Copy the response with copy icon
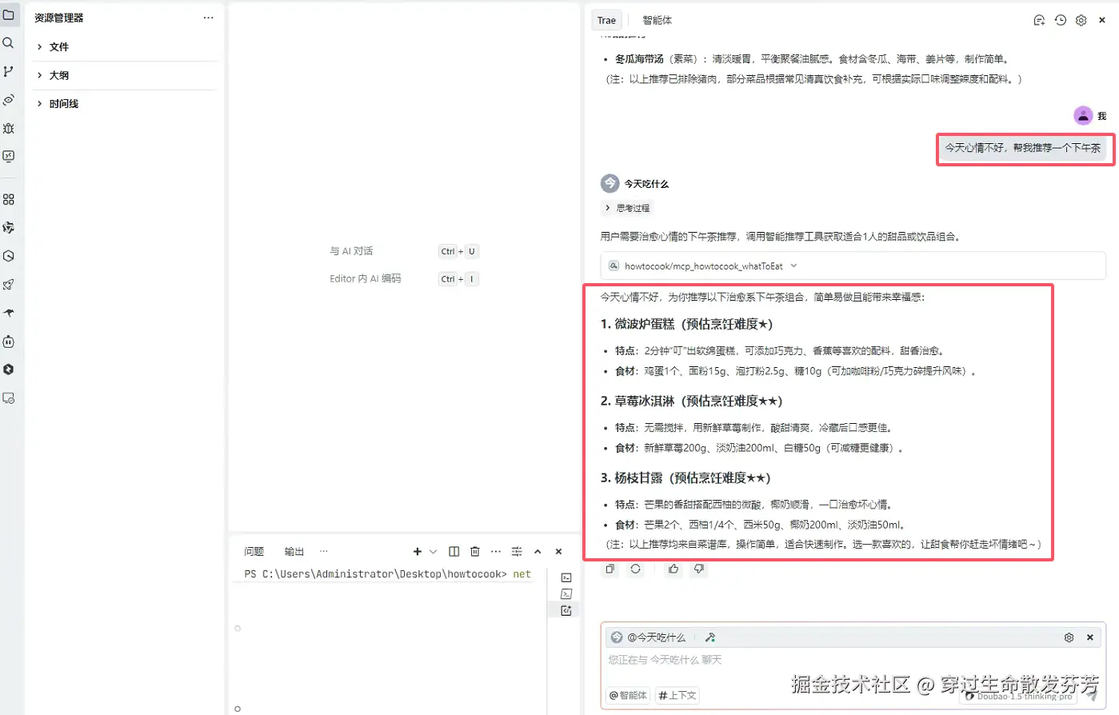The image size is (1119, 715). (x=610, y=569)
